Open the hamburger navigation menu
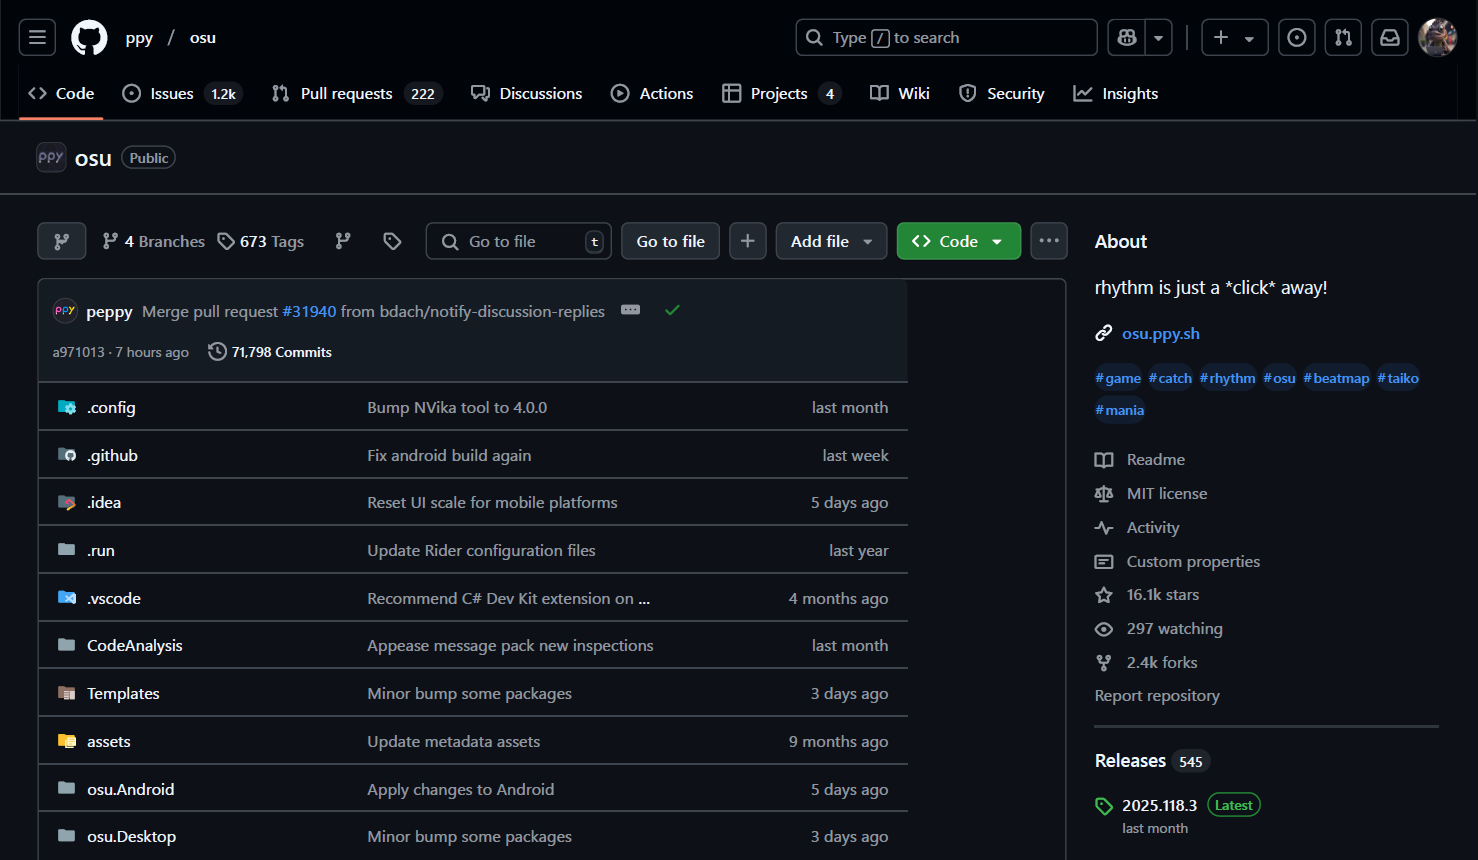The width and height of the screenshot is (1478, 860). pos(37,38)
